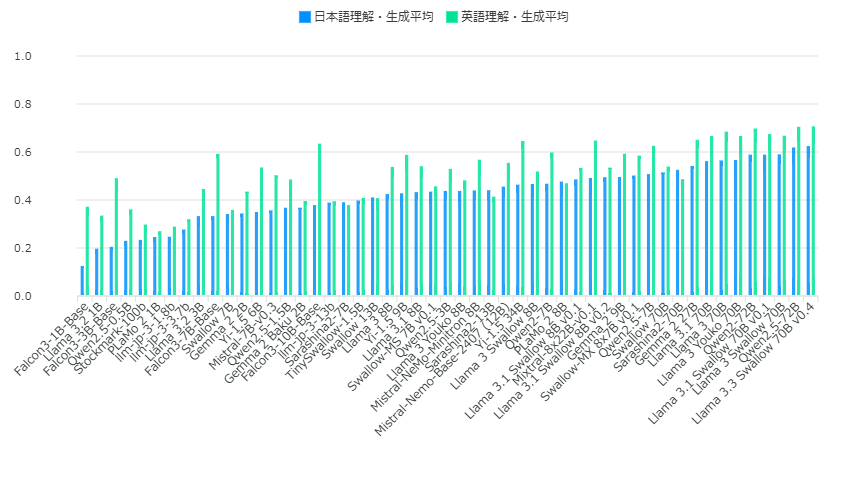Click the x-axis label Stockmark-100b

pyautogui.click(x=110, y=338)
